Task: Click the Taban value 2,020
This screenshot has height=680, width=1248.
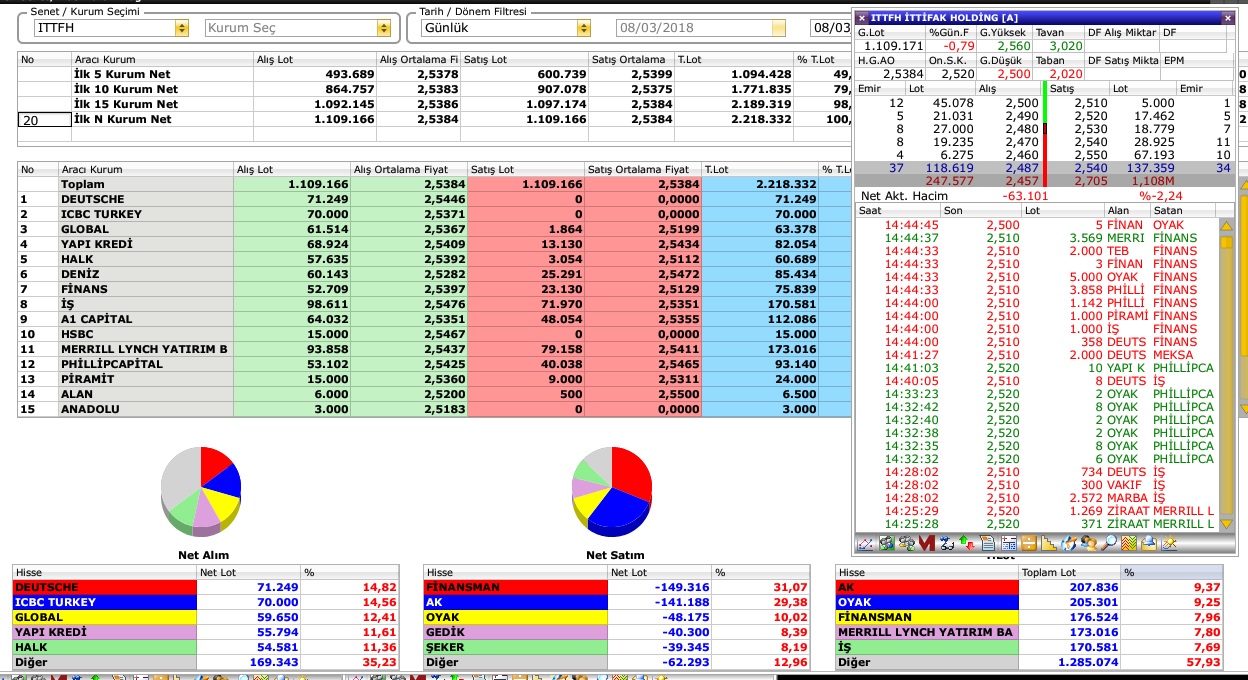Action: click(x=1066, y=74)
